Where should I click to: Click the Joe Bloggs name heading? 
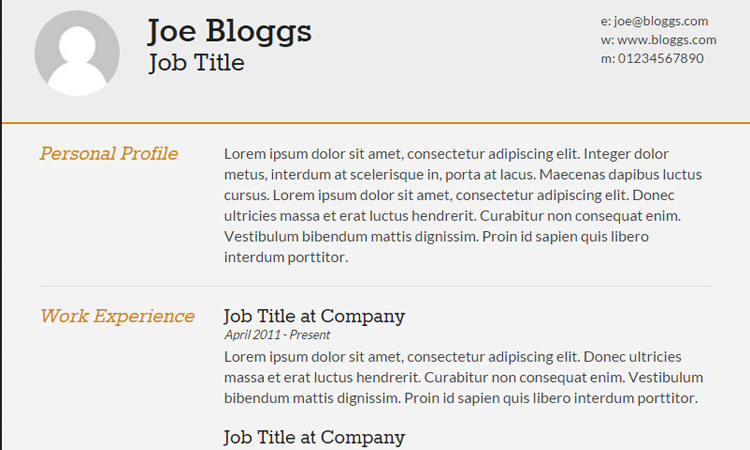[230, 32]
